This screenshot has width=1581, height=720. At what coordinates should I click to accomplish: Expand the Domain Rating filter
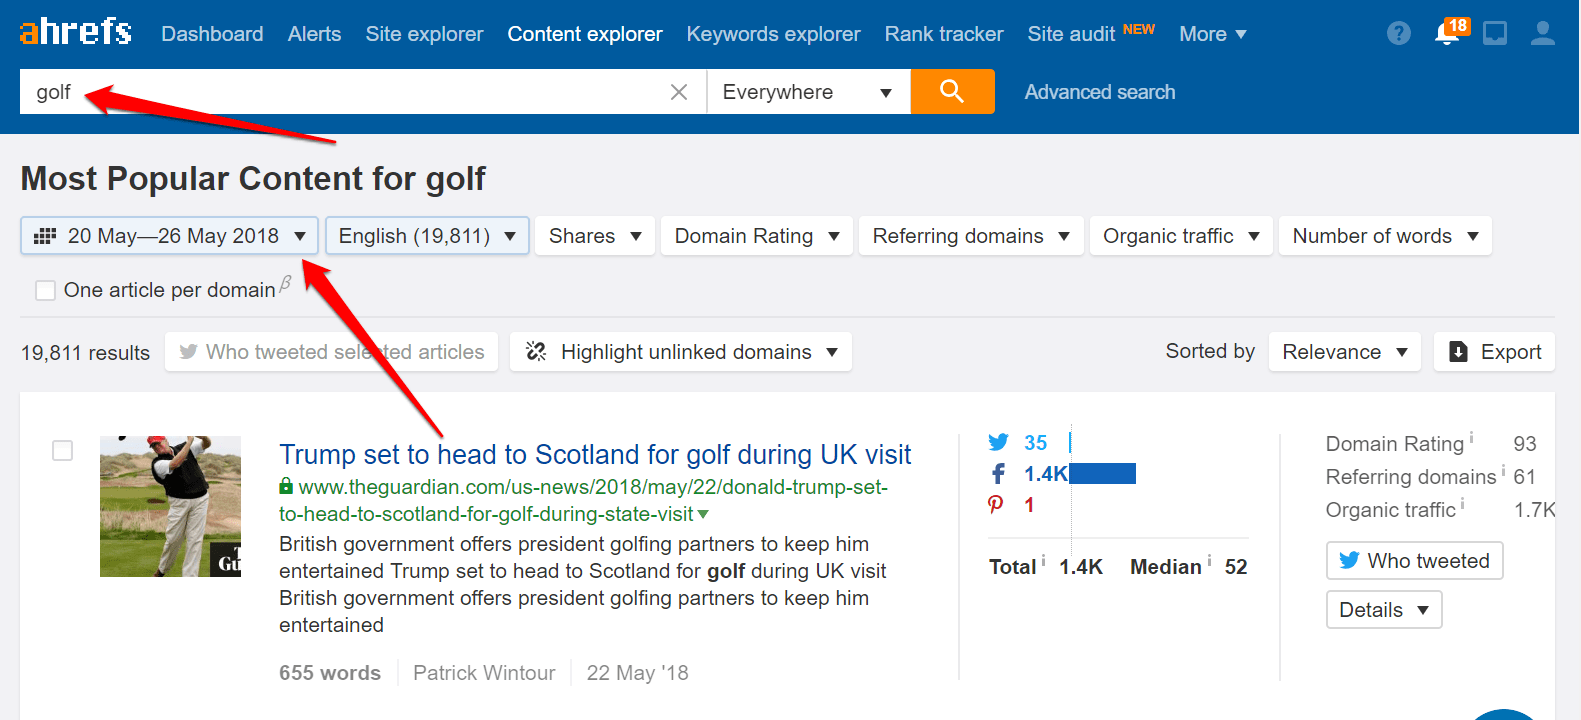[x=756, y=236]
